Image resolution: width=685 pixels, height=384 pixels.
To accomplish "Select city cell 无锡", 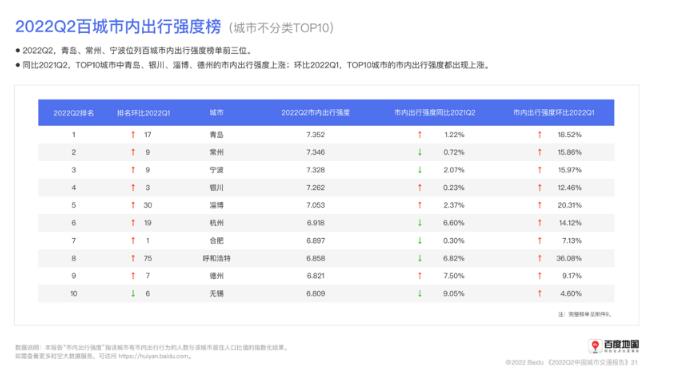I will coord(216,294).
